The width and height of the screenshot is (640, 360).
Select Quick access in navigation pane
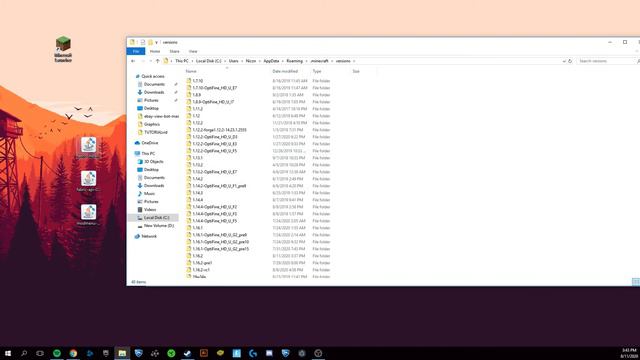pos(153,76)
